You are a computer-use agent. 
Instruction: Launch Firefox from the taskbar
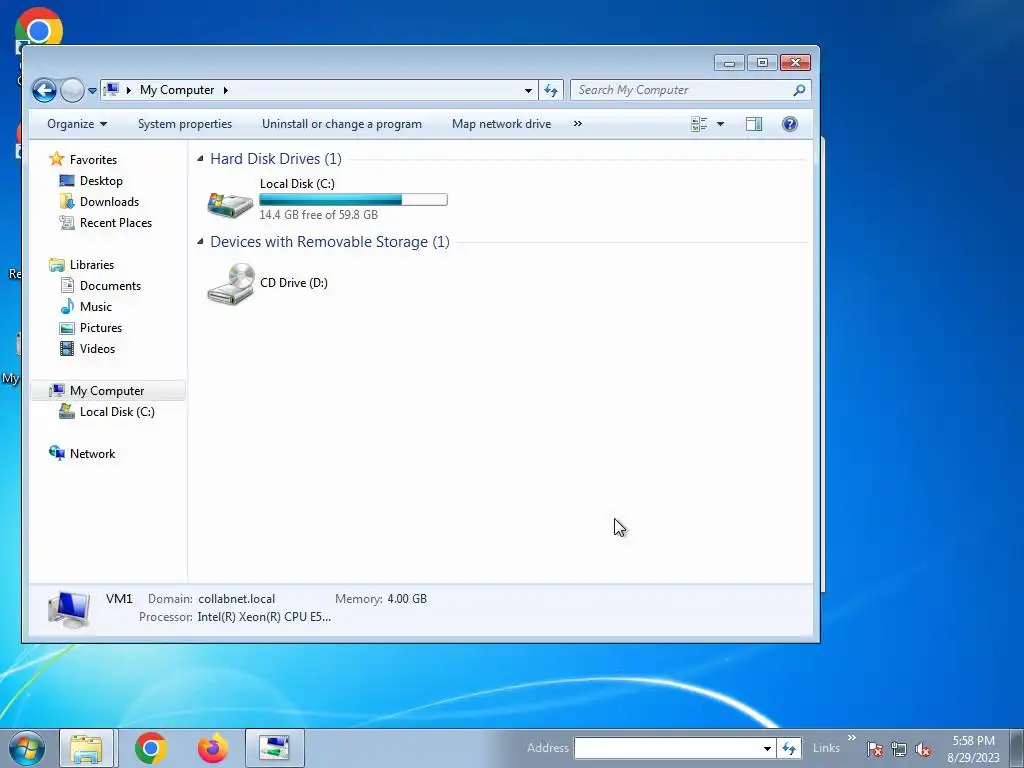point(213,748)
